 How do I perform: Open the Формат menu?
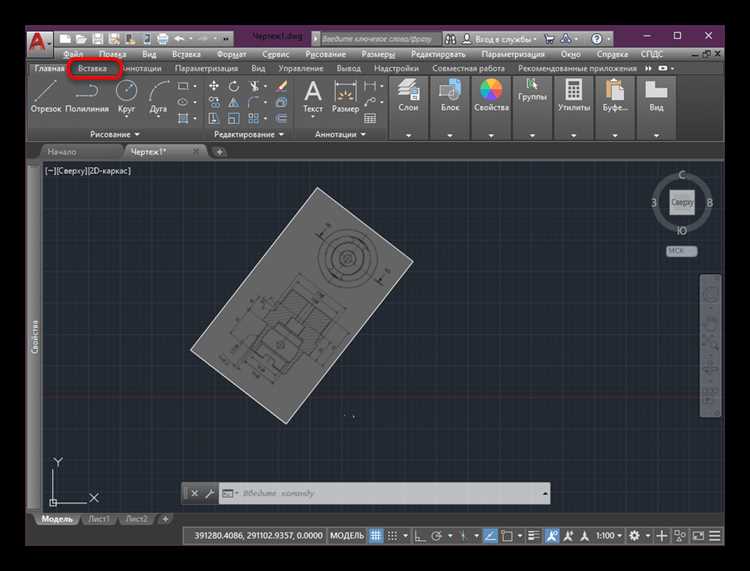(x=232, y=54)
